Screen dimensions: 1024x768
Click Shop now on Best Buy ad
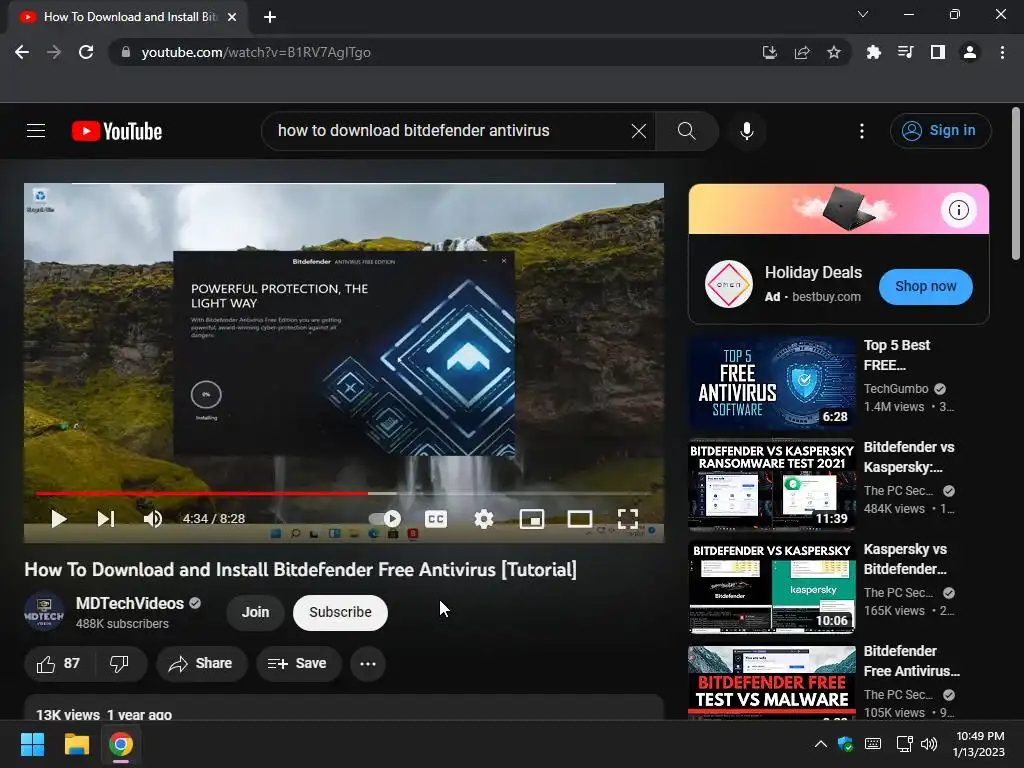pyautogui.click(x=925, y=287)
